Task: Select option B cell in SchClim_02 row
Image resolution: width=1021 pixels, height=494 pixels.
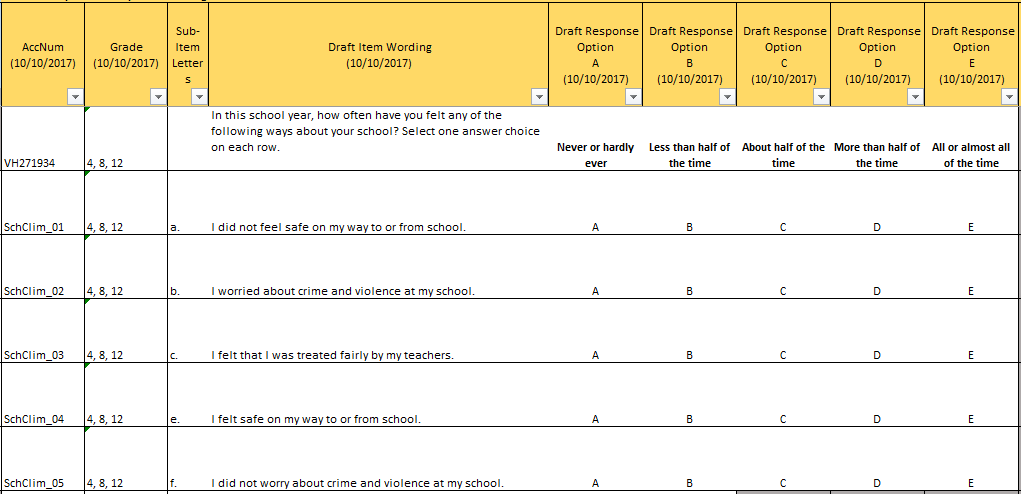Action: tap(690, 266)
